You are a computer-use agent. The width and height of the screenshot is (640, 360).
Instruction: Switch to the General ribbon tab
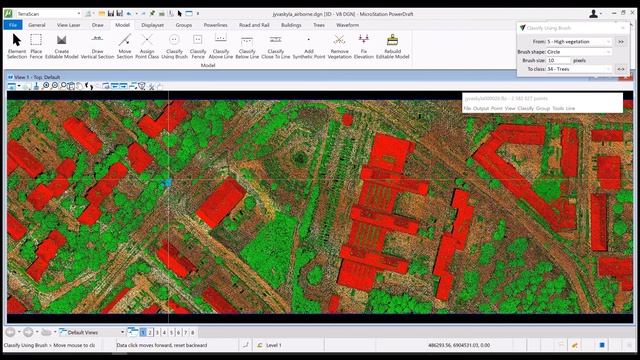(37, 25)
